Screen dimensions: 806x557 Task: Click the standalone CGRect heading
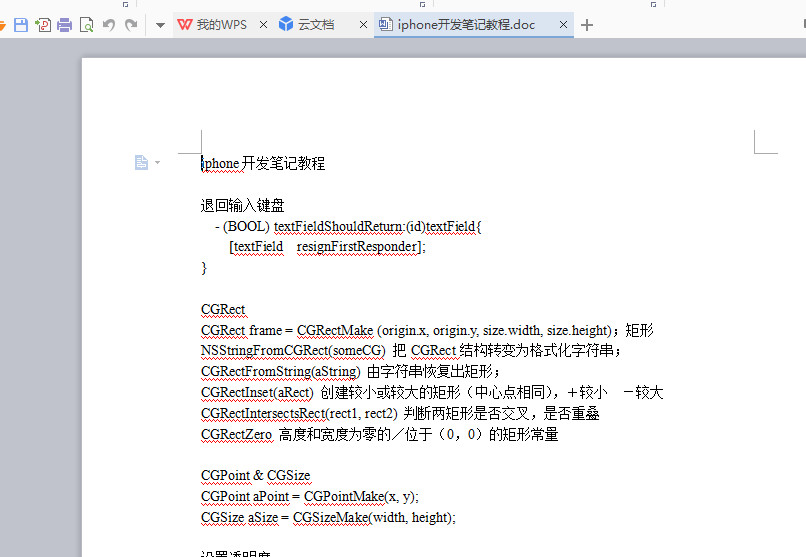223,309
